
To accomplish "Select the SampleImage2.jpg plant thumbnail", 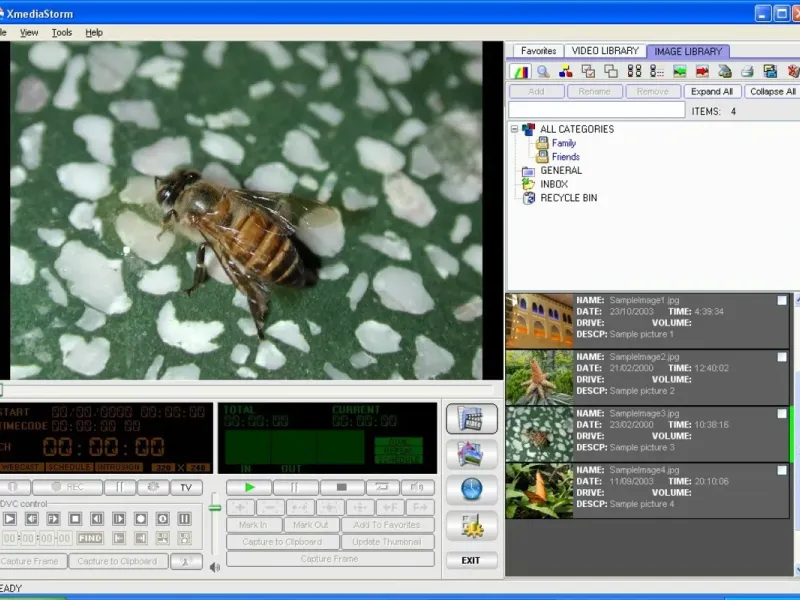I will [539, 377].
